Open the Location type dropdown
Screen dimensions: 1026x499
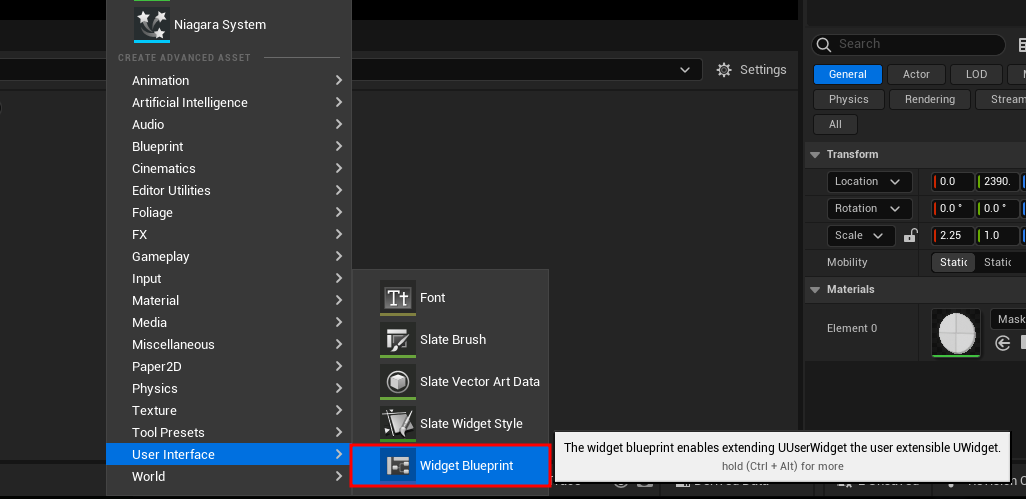[x=869, y=182]
